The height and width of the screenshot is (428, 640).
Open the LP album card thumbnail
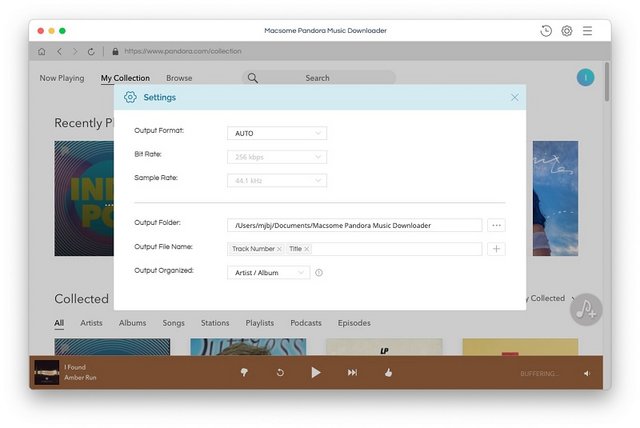[384, 347]
